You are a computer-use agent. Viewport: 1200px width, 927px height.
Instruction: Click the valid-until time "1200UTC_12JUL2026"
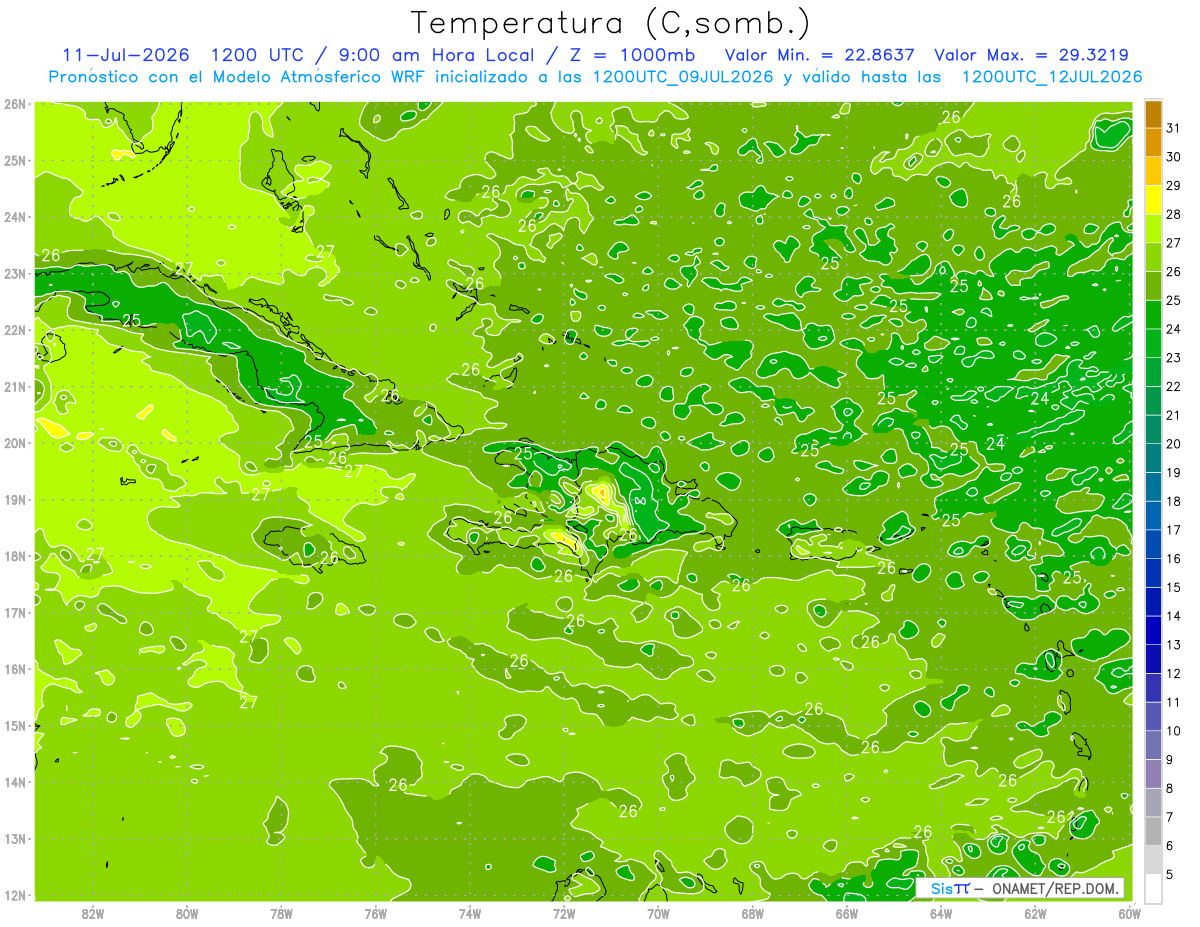[1052, 76]
